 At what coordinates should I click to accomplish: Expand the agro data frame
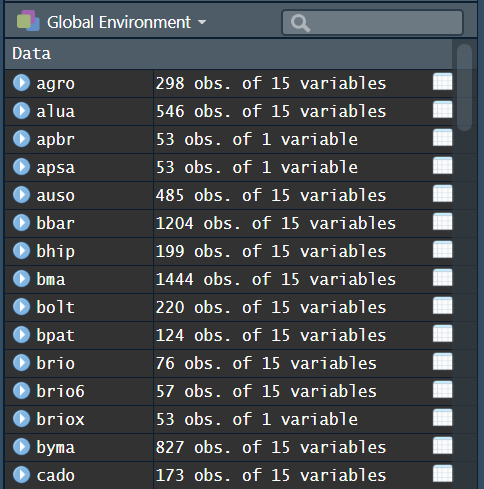point(22,83)
